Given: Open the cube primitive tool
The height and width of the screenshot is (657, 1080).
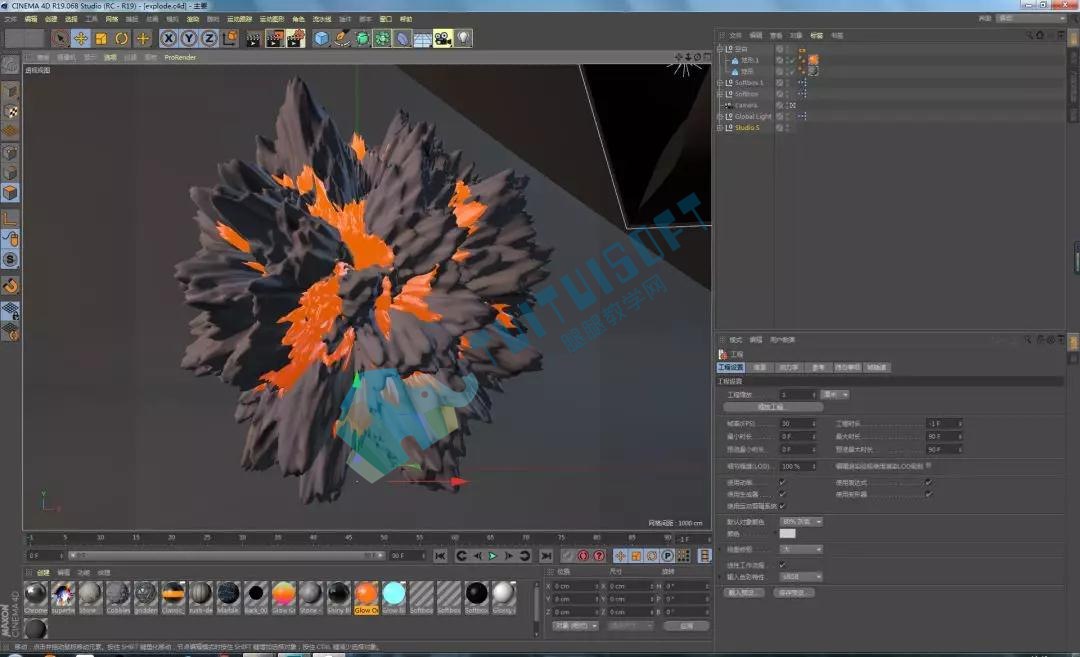Looking at the screenshot, I should coord(321,39).
